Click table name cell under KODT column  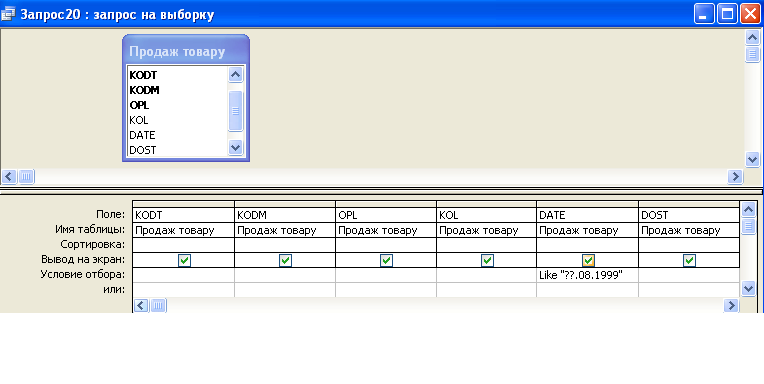(x=183, y=230)
